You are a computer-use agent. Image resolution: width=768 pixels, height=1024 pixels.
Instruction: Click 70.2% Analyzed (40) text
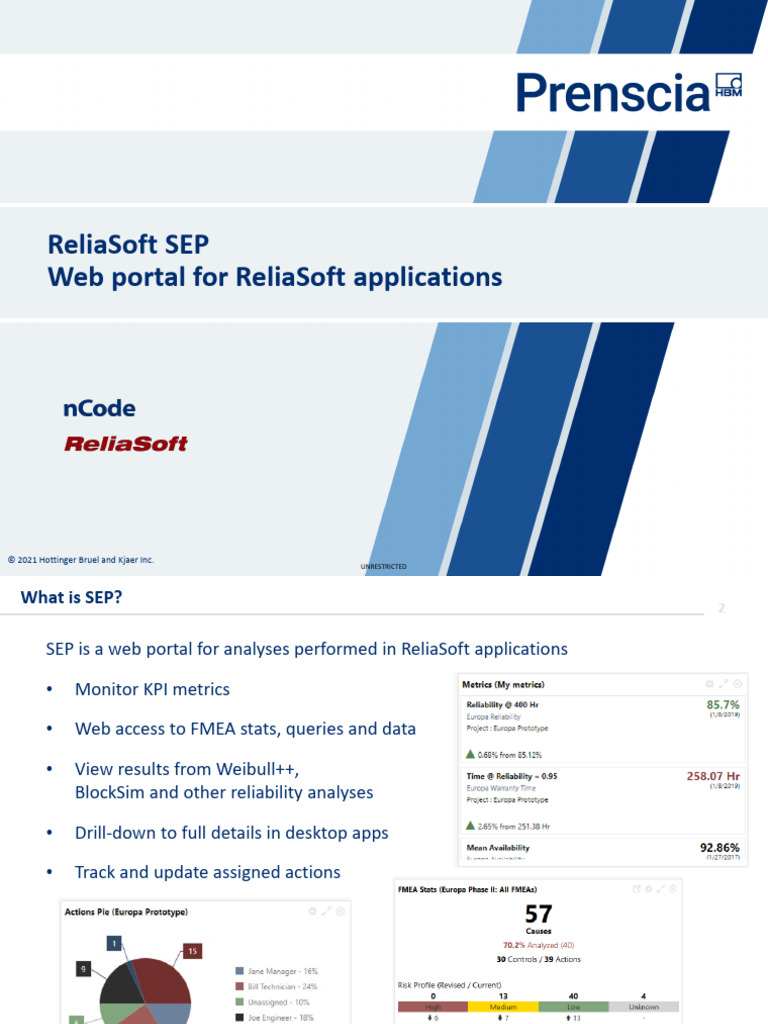tap(538, 945)
